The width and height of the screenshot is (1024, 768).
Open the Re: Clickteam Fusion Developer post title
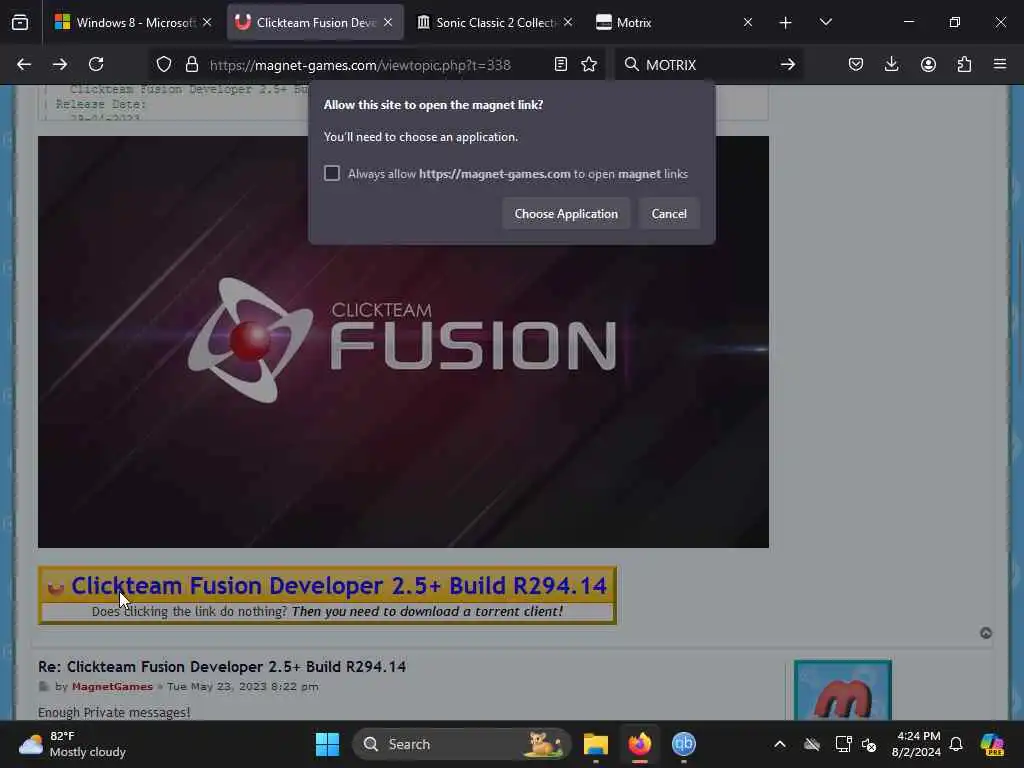tap(222, 667)
